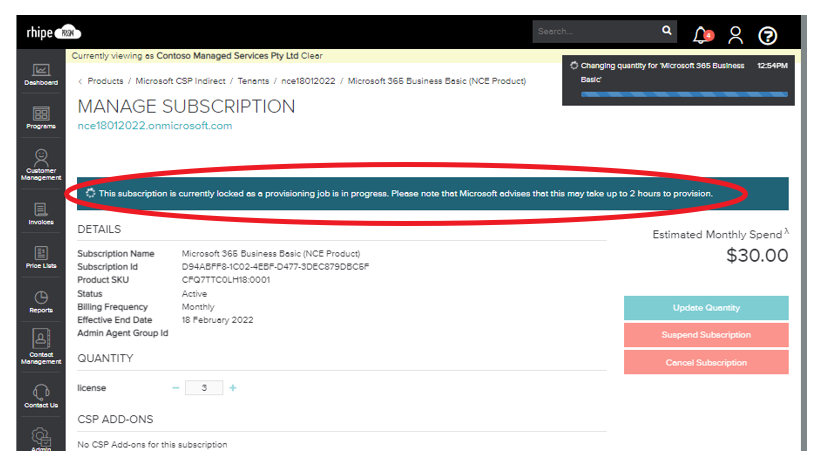
Task: Open Price Lists sidebar icon
Action: pos(41,257)
